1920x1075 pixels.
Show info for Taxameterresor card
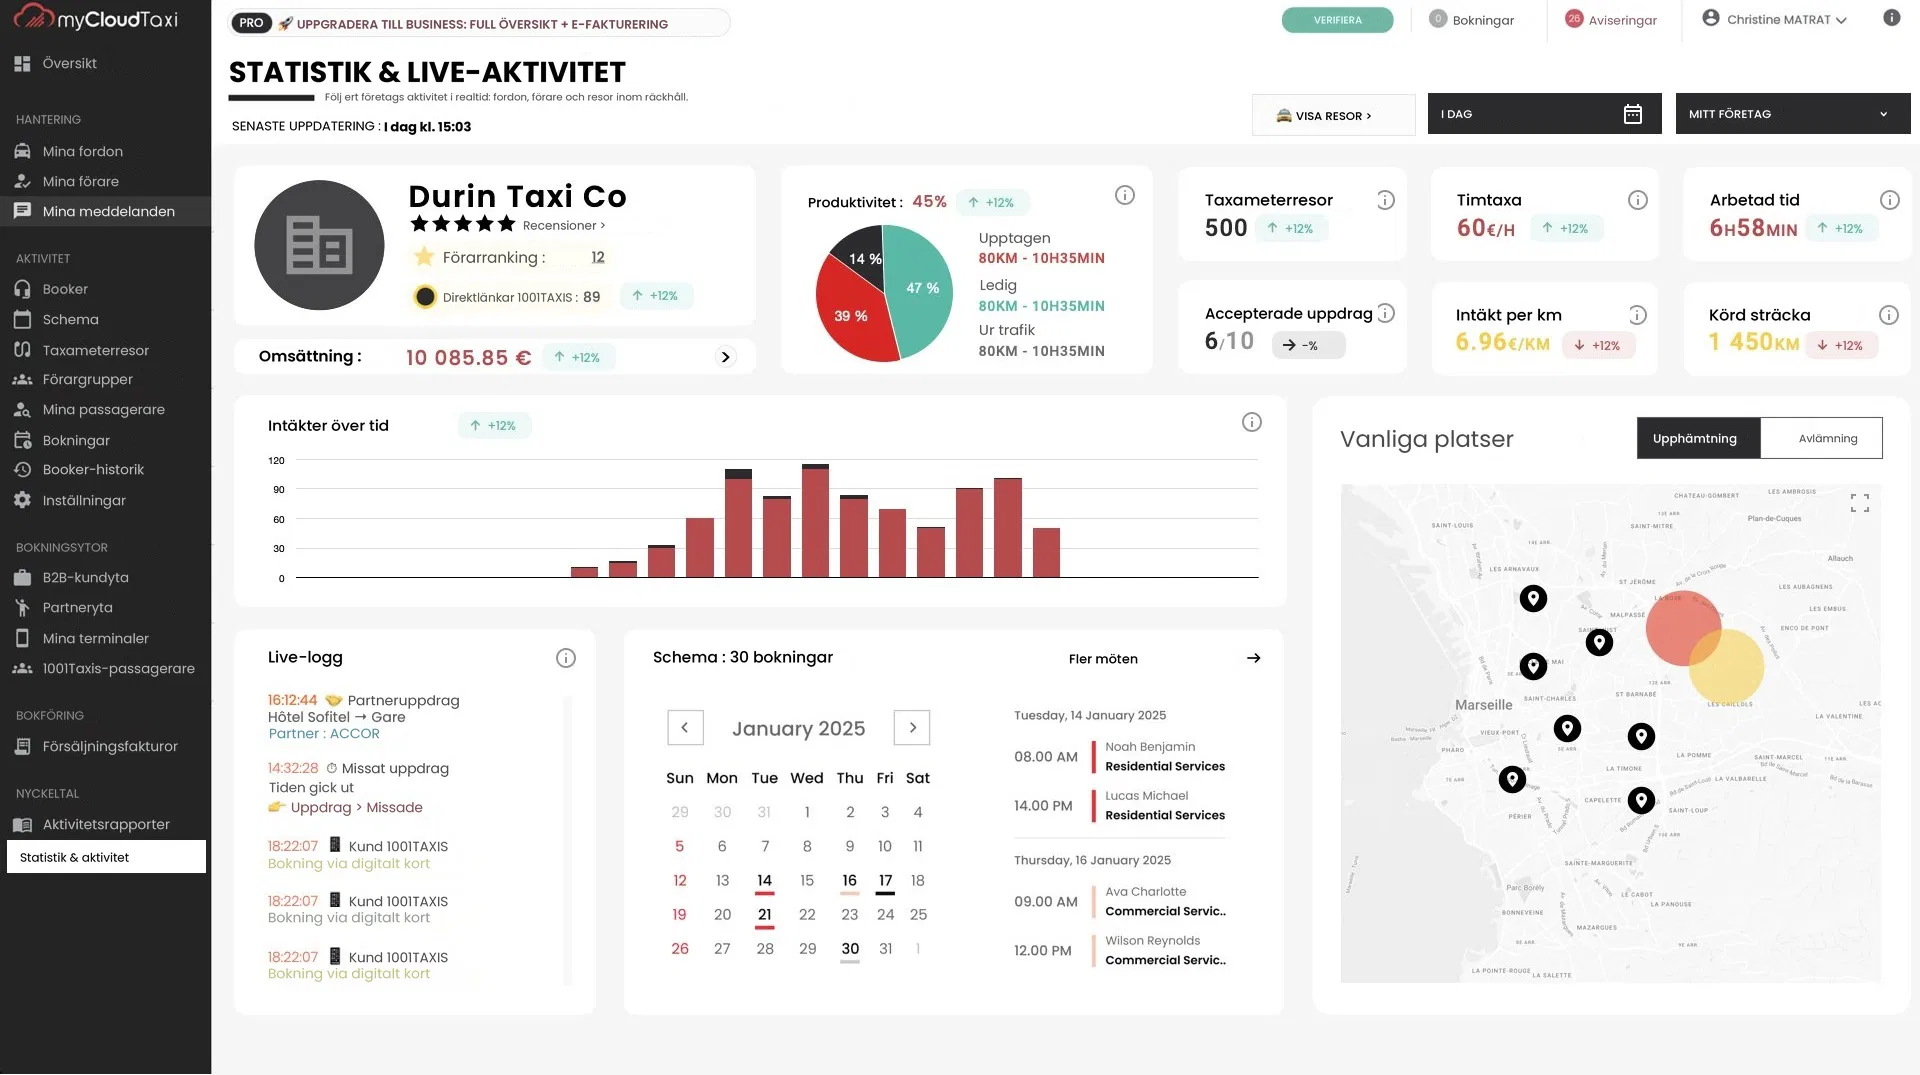[1386, 200]
